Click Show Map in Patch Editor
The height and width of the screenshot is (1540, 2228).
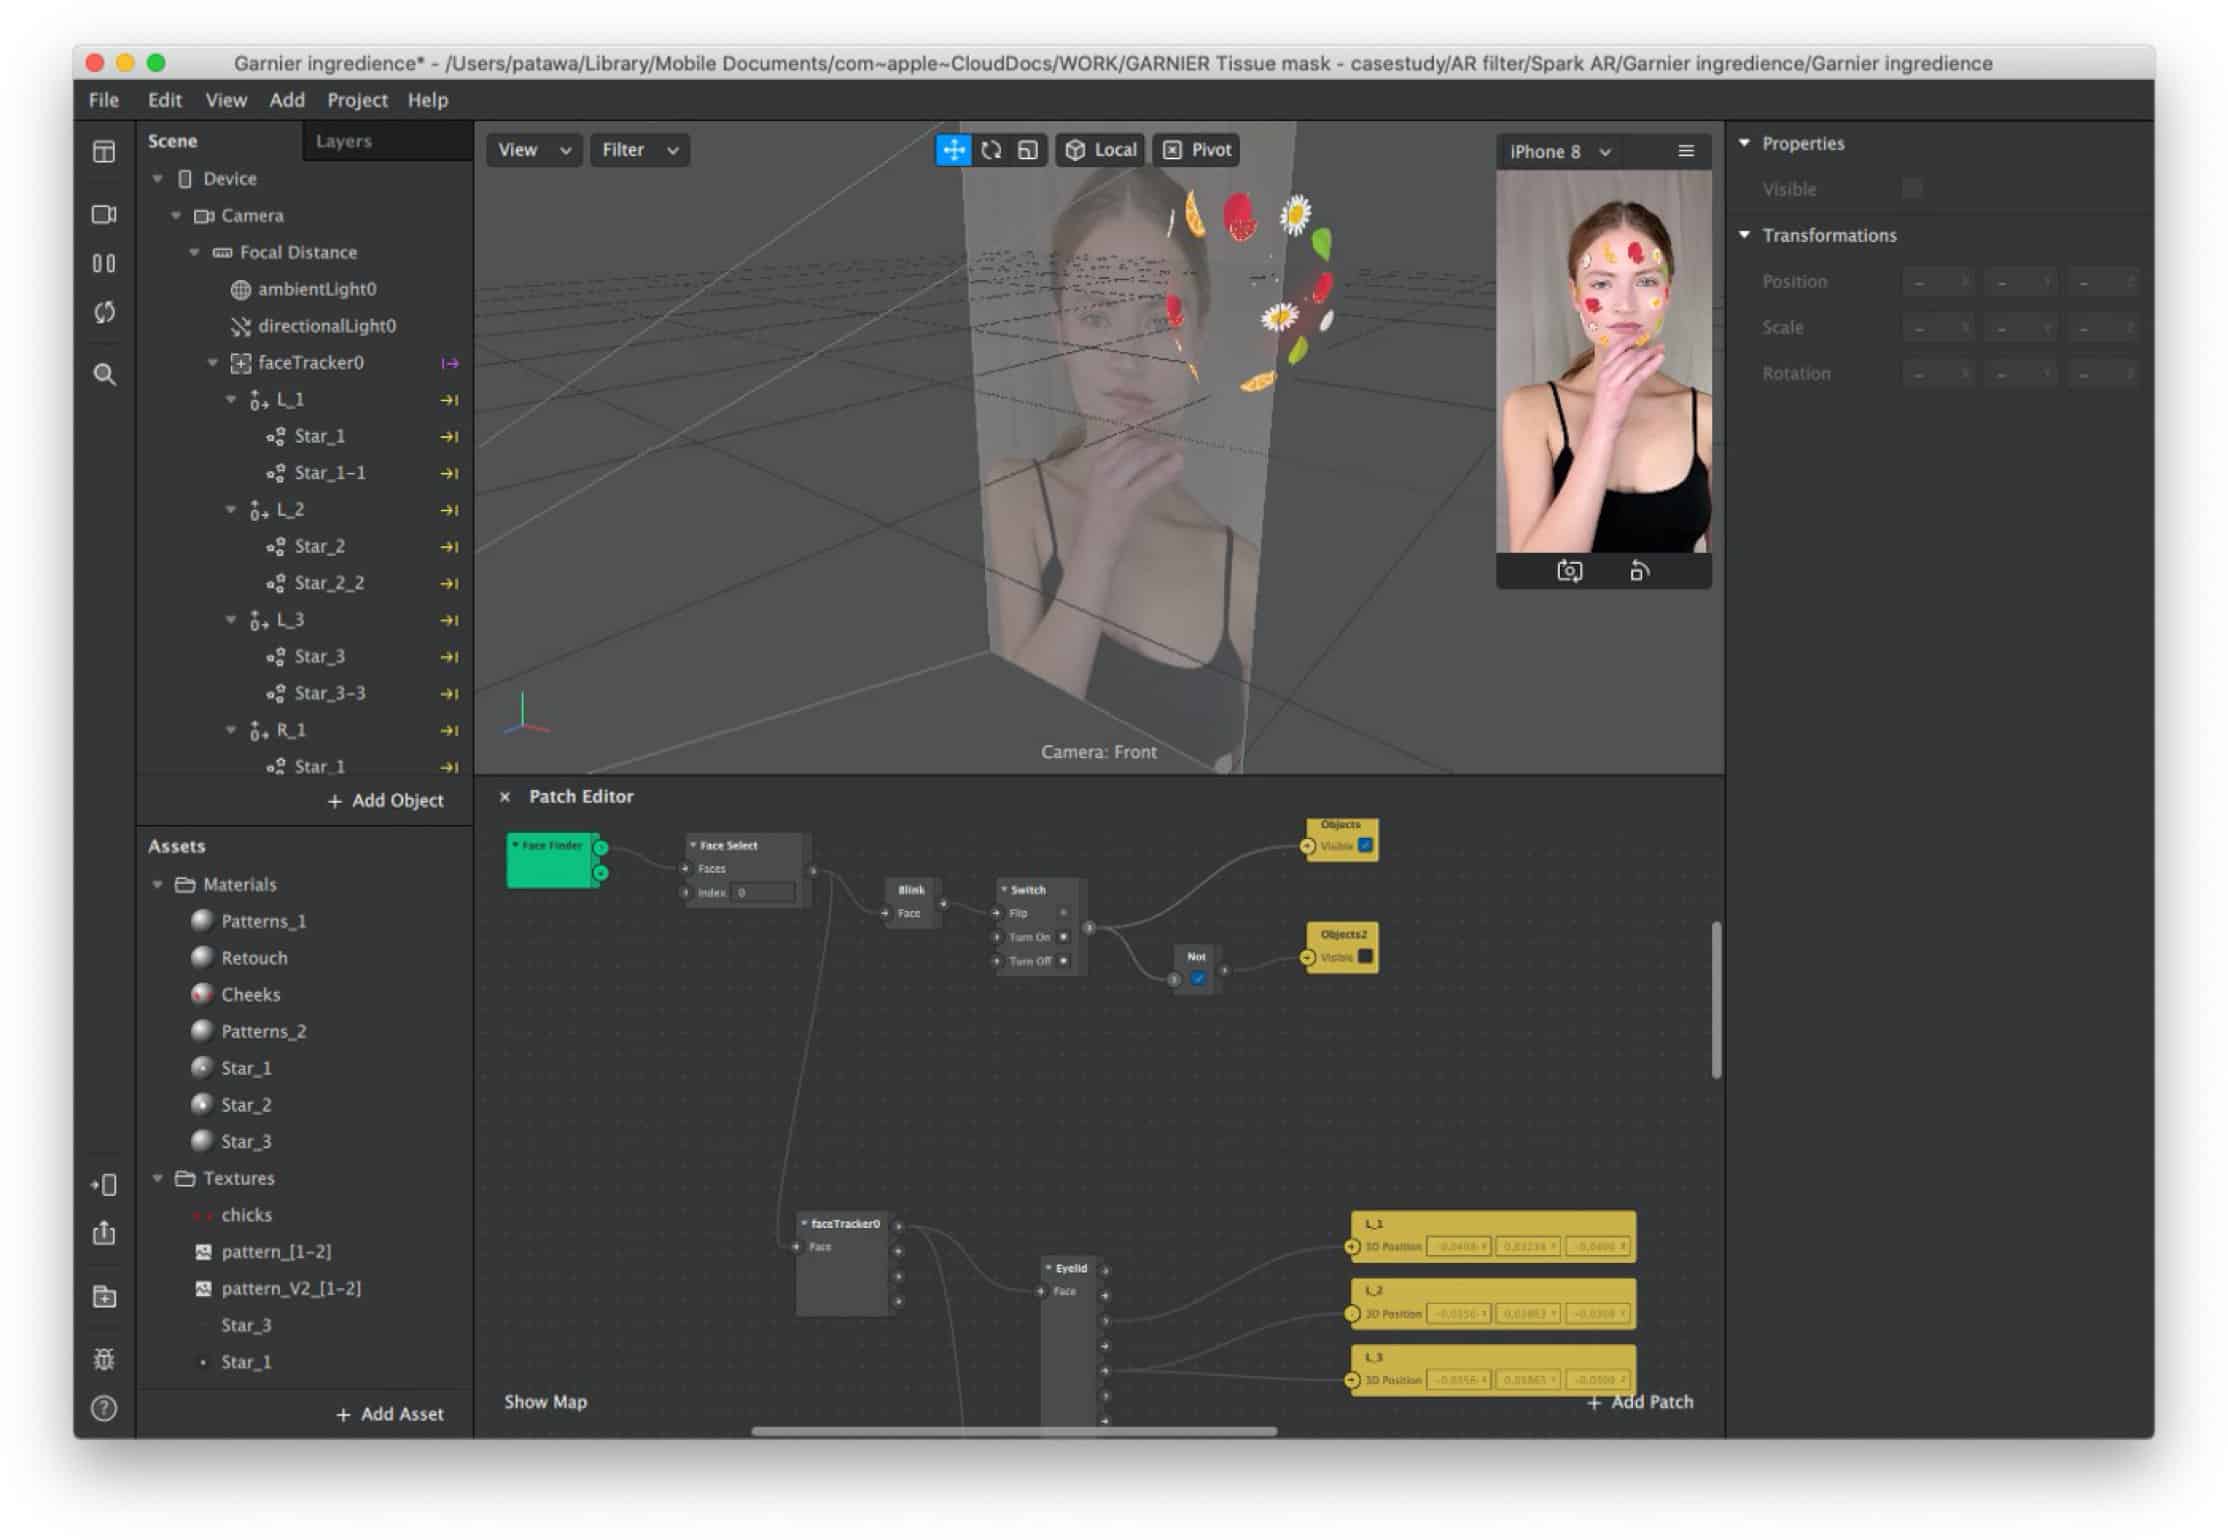click(546, 1402)
